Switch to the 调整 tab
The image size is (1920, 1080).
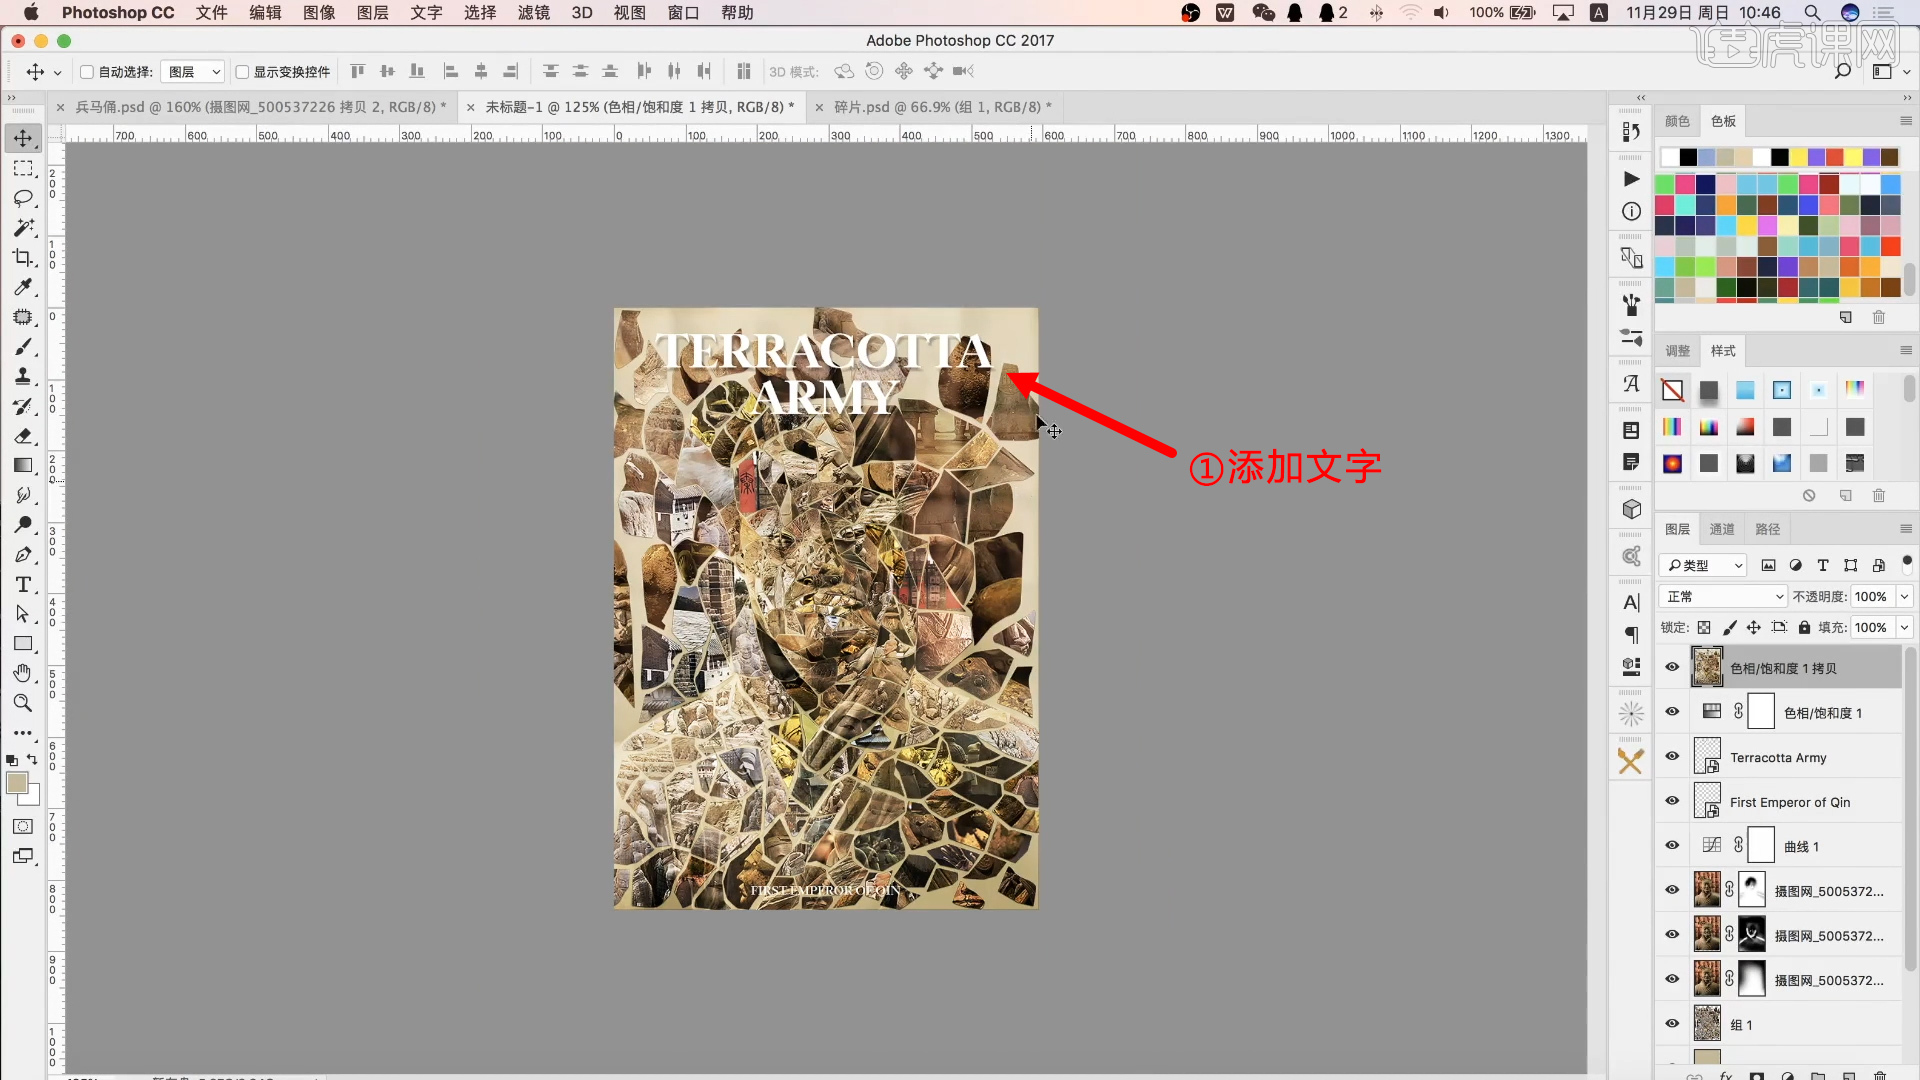[x=1677, y=351]
